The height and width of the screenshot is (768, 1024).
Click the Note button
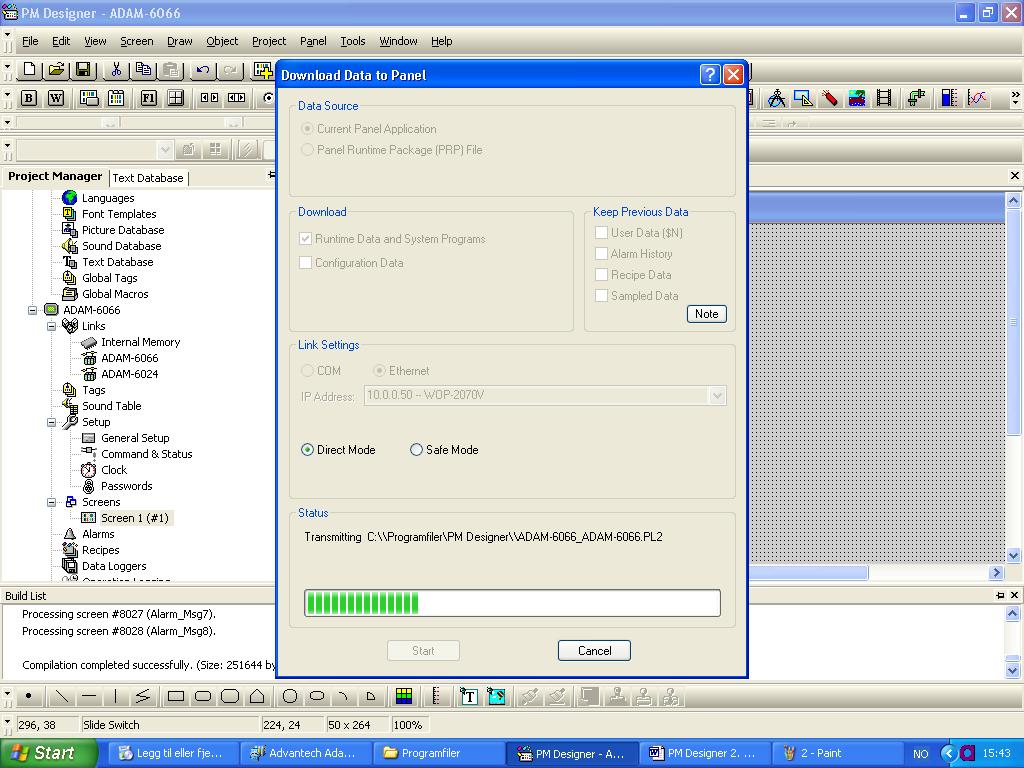707,314
